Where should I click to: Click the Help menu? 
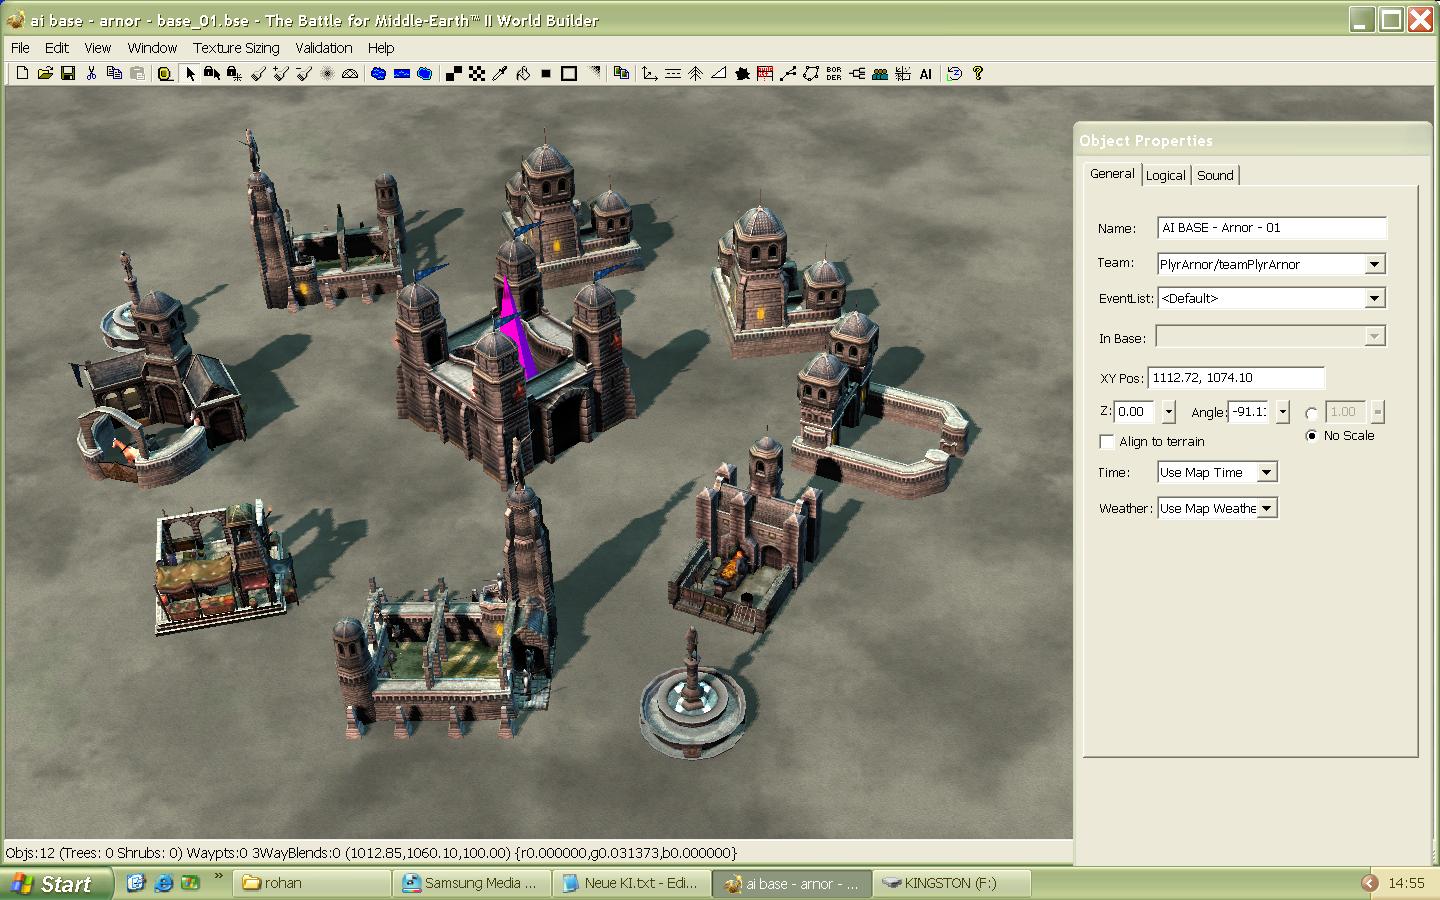381,47
